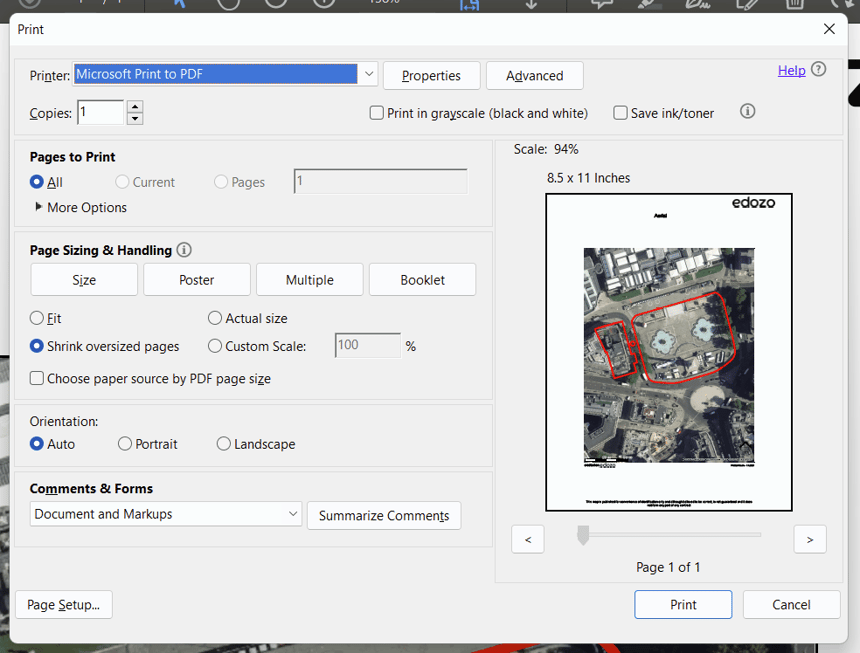Open printer Properties
Screen dimensions: 860x653
click(432, 76)
